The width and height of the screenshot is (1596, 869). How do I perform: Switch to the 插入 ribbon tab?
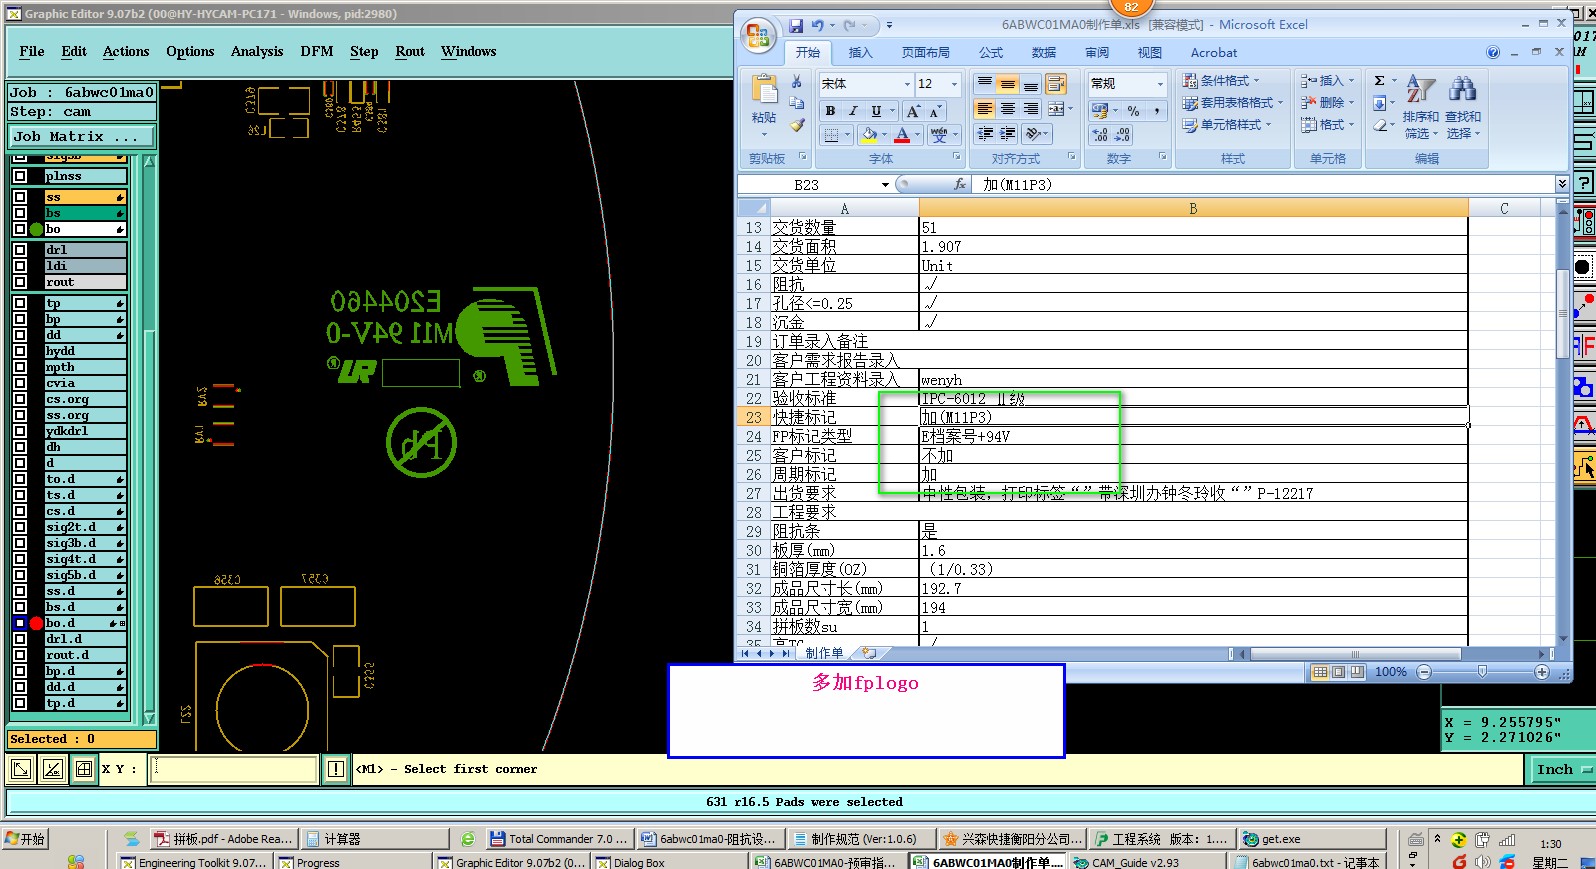point(860,52)
